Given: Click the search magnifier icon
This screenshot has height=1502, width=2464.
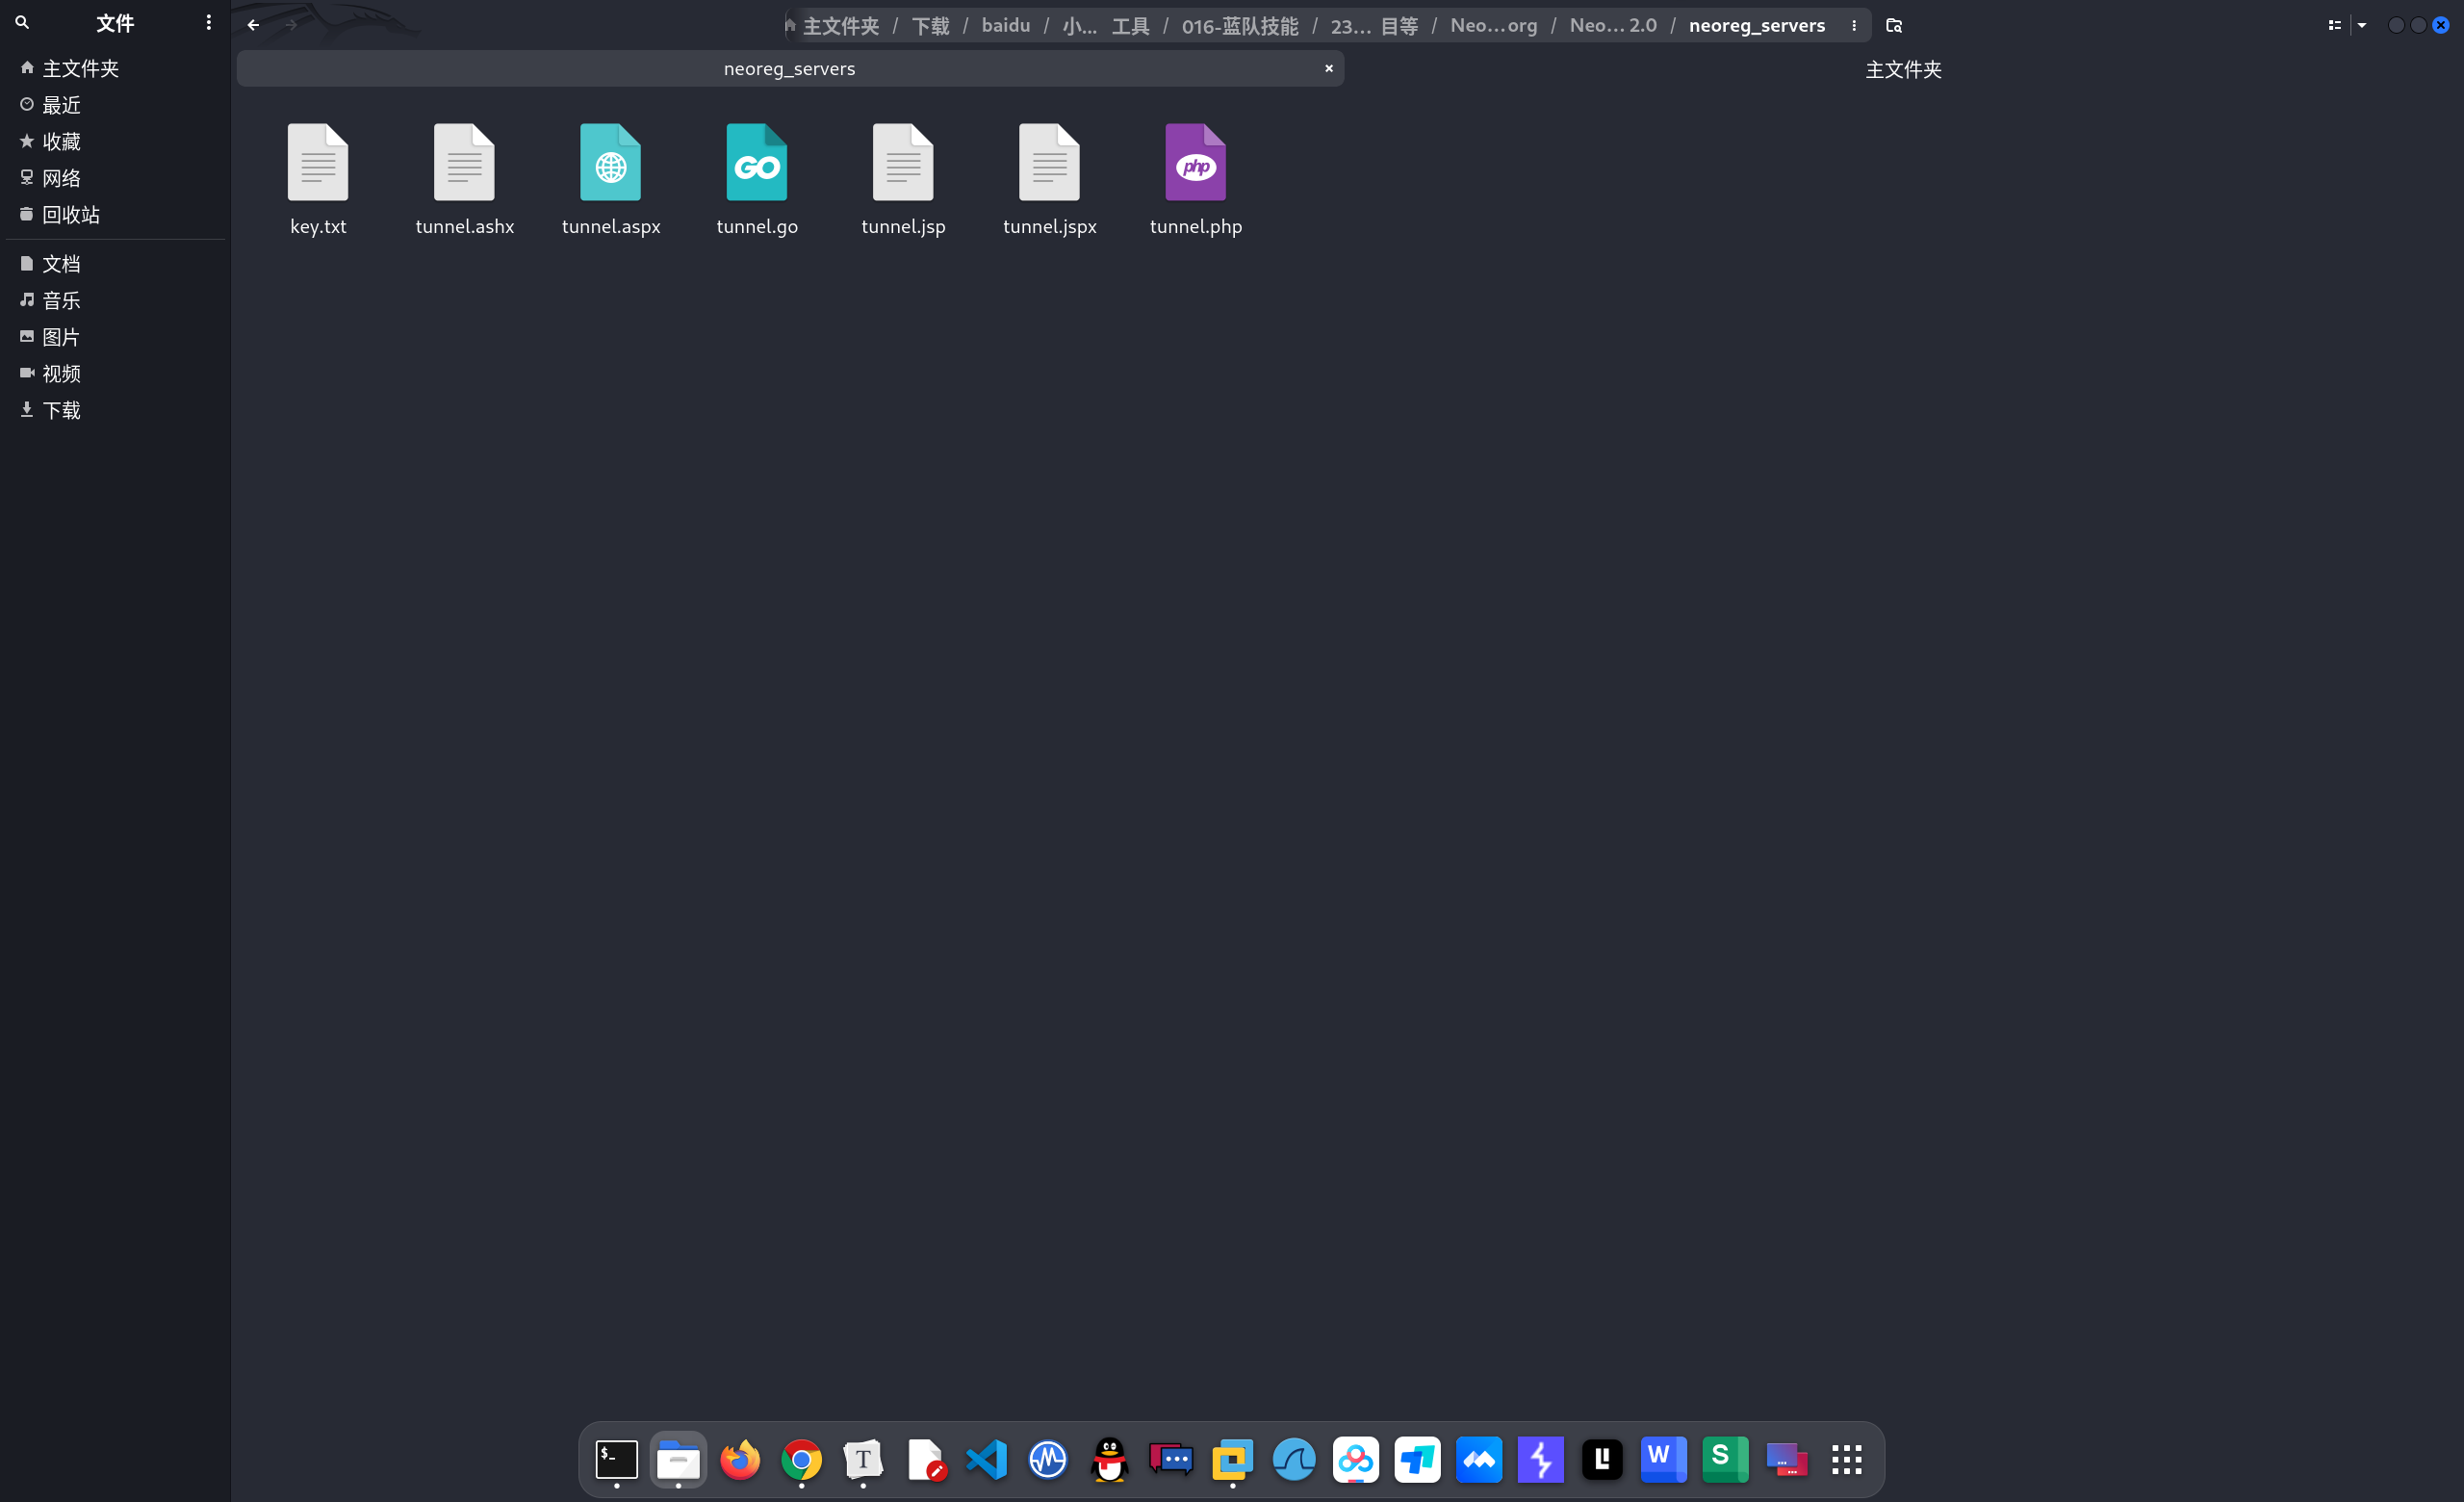Looking at the screenshot, I should [x=22, y=22].
